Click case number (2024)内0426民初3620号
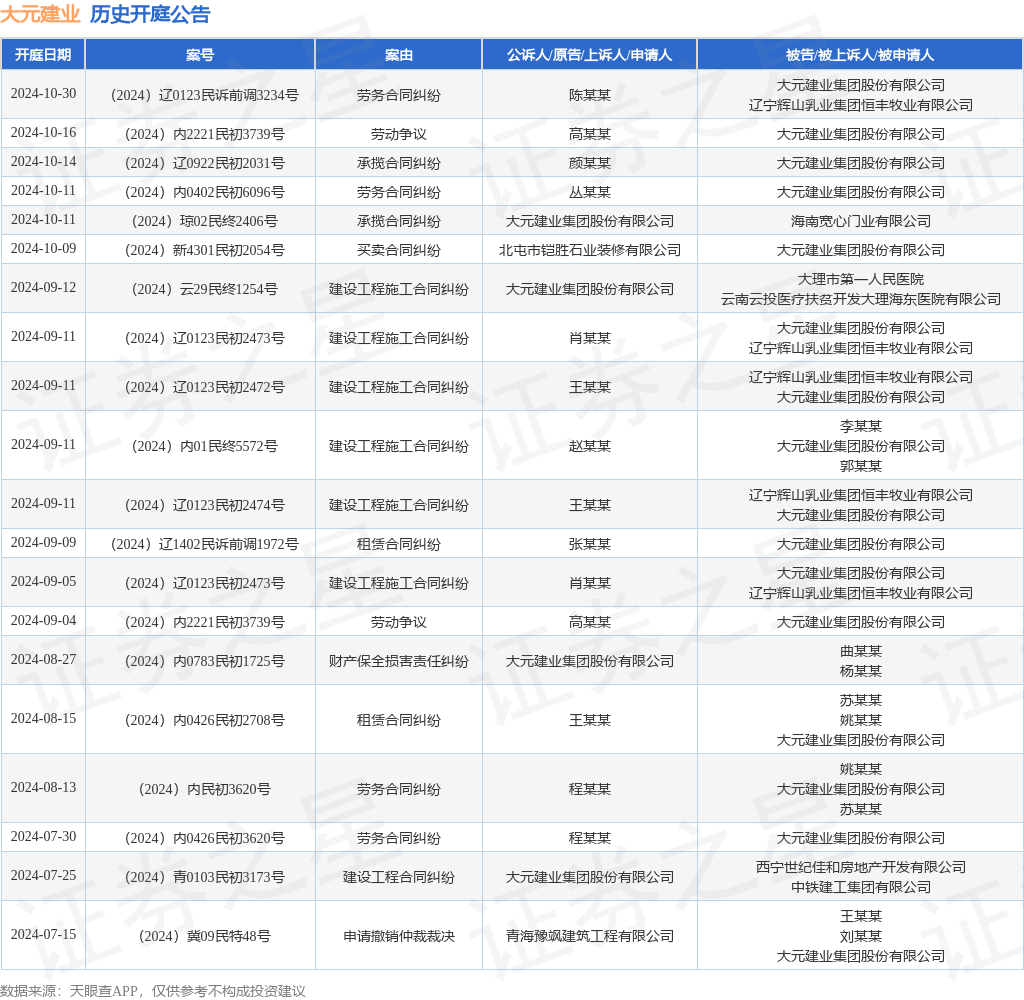This screenshot has width=1024, height=1000. 204,839
